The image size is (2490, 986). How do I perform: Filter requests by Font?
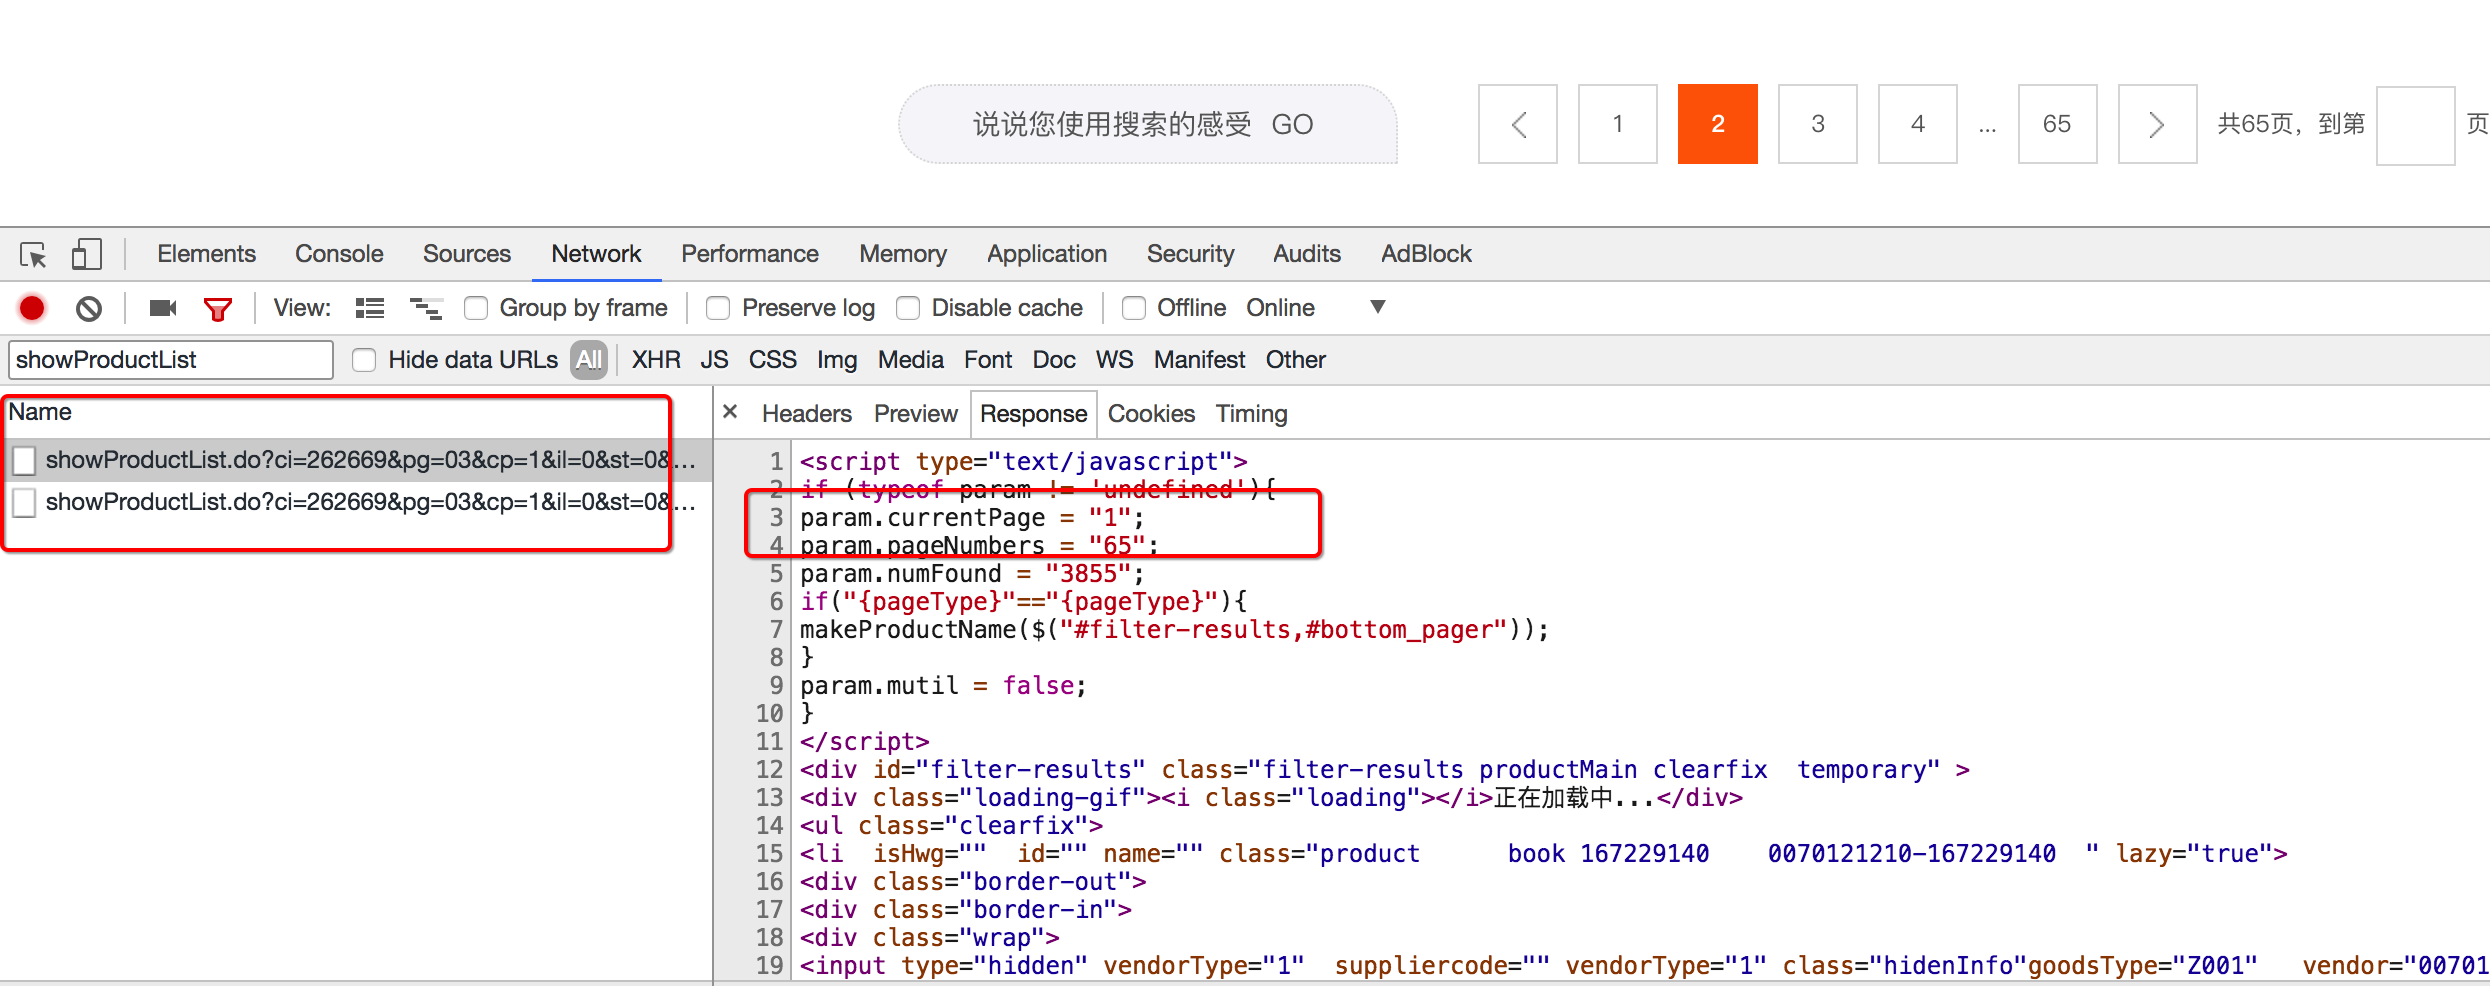[x=988, y=360]
